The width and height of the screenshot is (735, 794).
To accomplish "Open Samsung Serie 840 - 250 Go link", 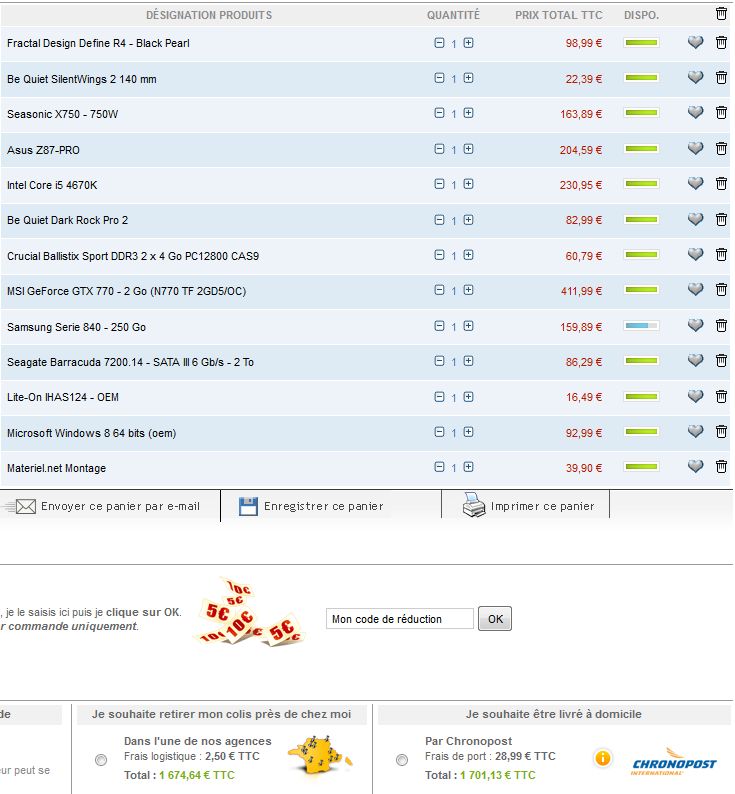I will click(x=76, y=327).
